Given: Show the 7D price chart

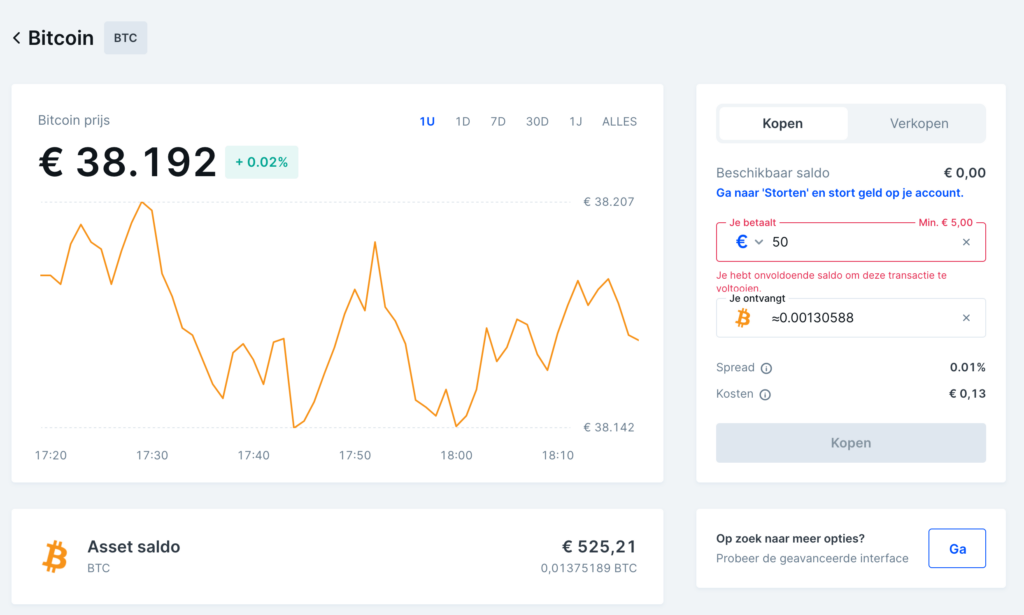Looking at the screenshot, I should 497,121.
